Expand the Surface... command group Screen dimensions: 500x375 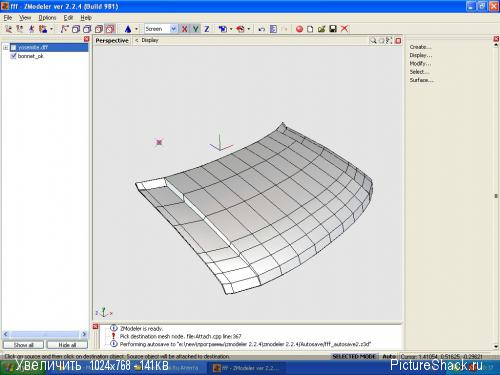422,80
